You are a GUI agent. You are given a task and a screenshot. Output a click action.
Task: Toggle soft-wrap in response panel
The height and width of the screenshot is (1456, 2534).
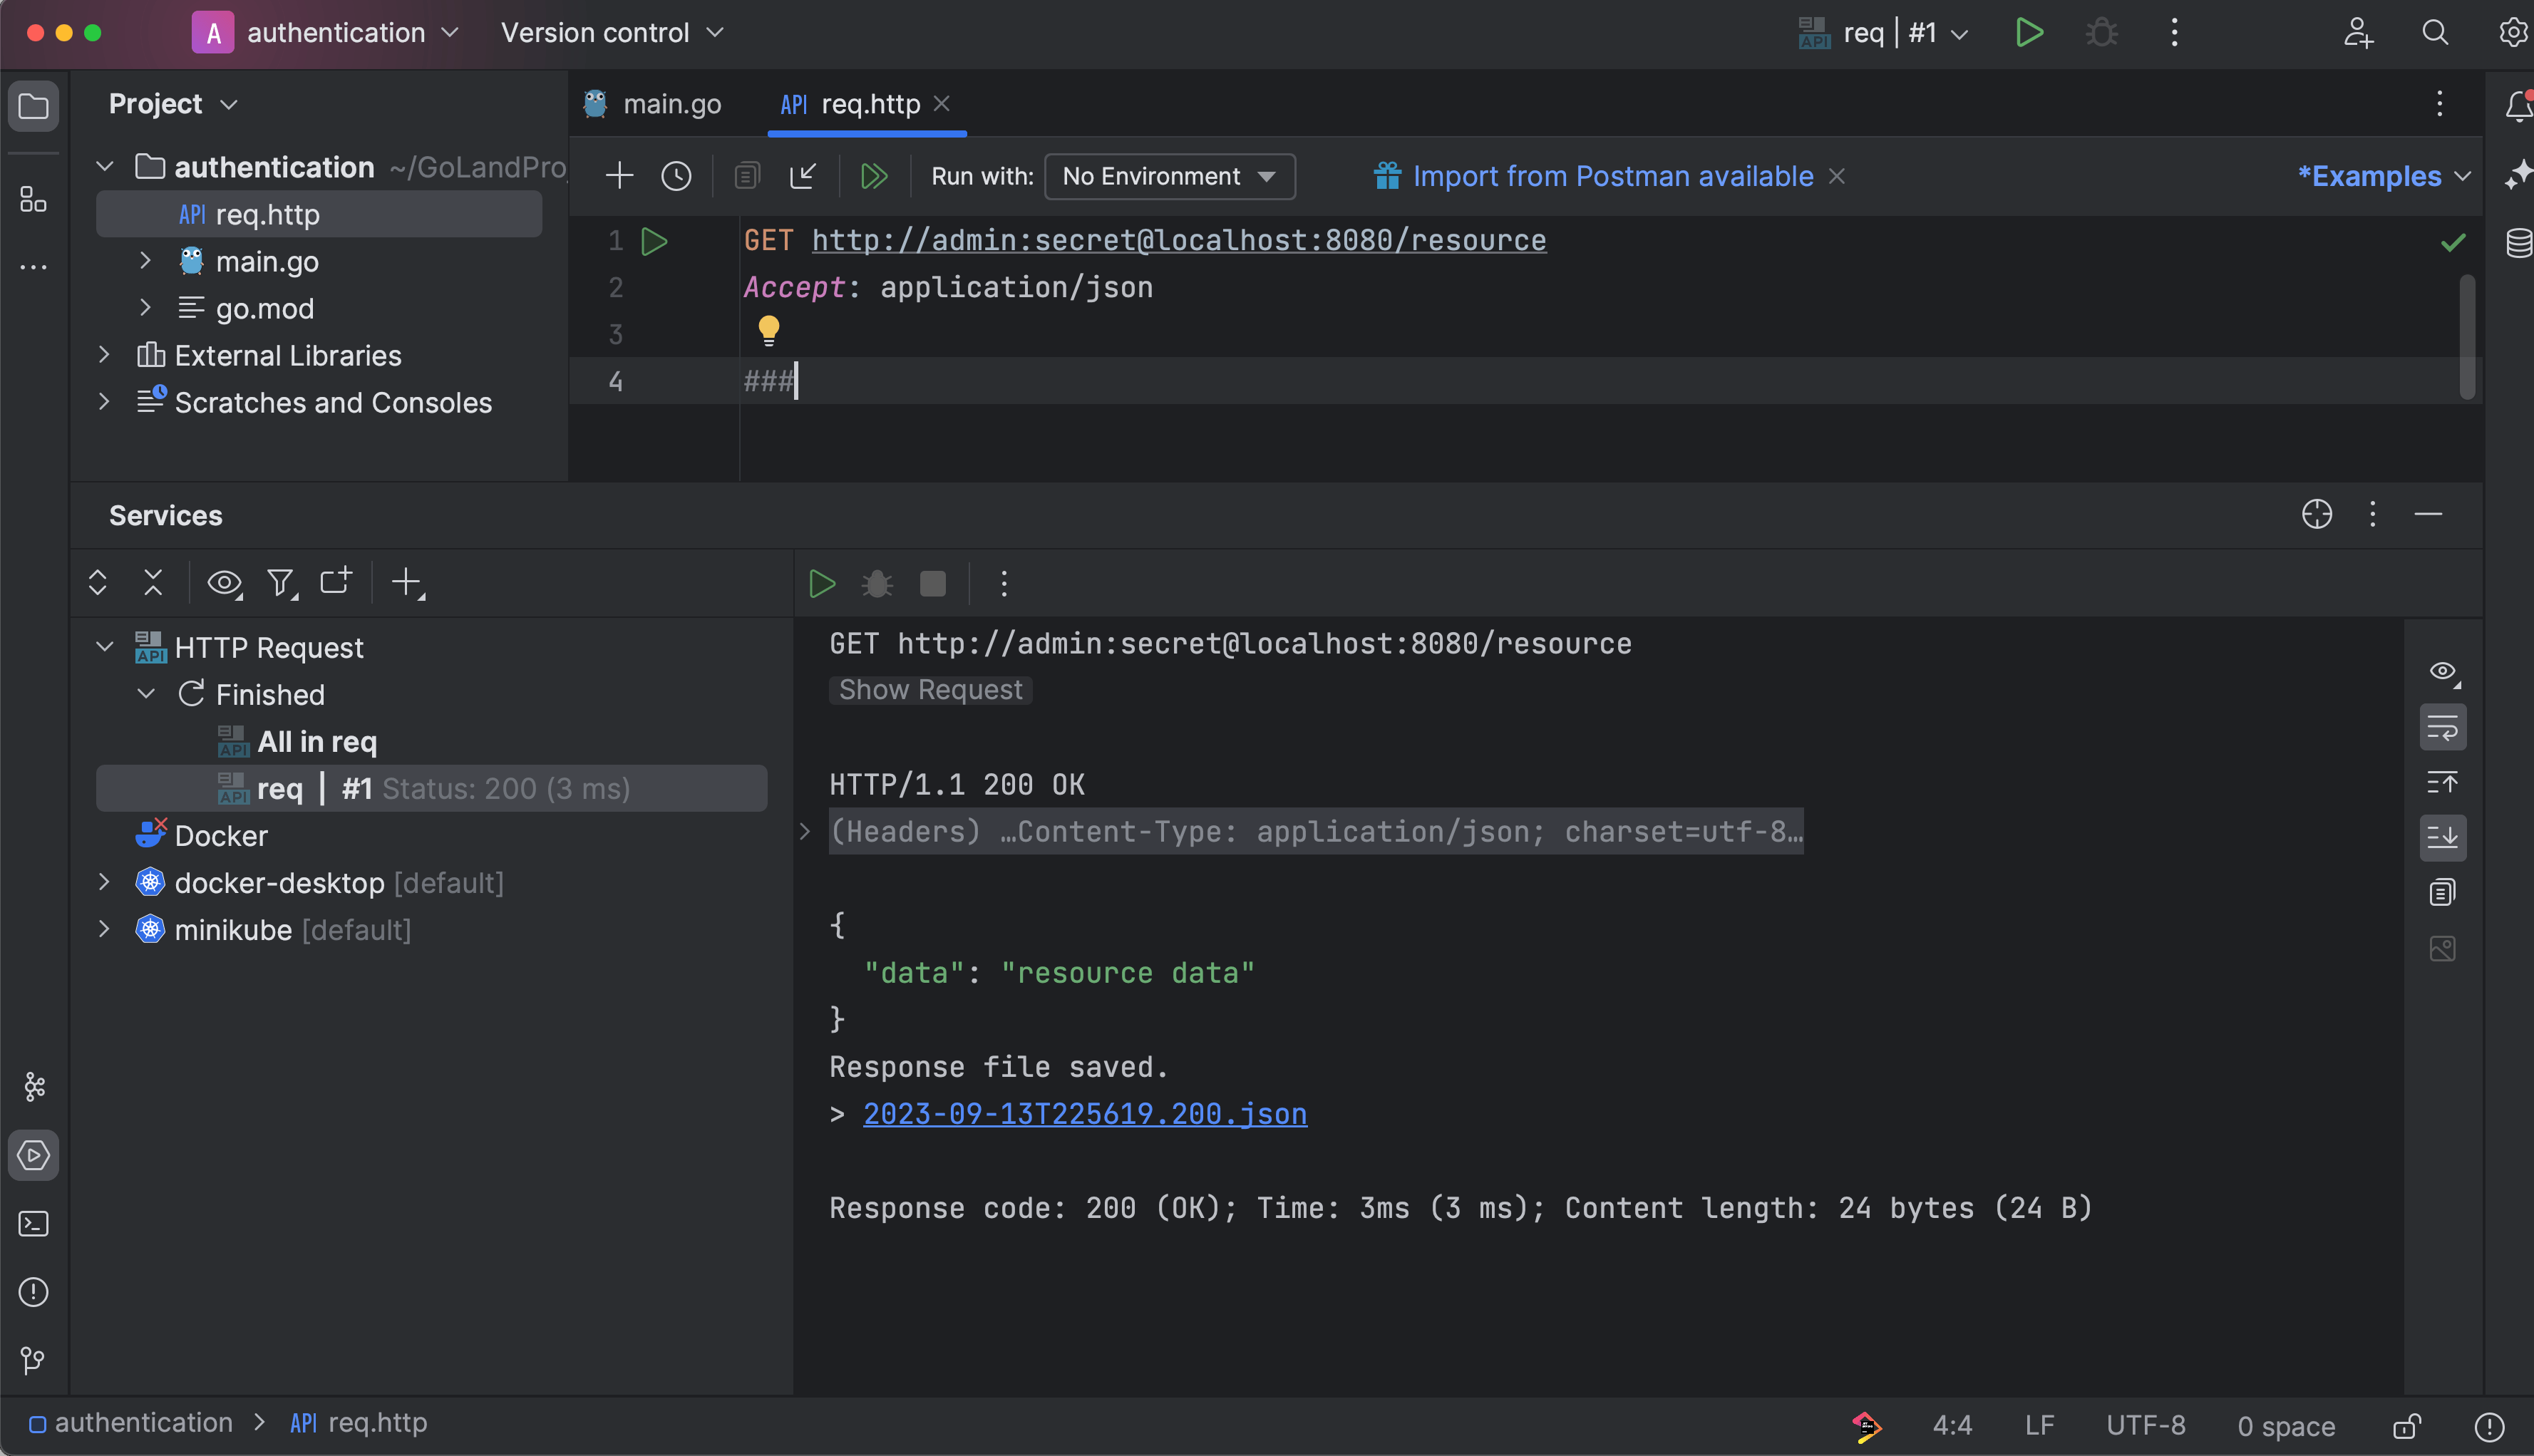(x=2442, y=727)
